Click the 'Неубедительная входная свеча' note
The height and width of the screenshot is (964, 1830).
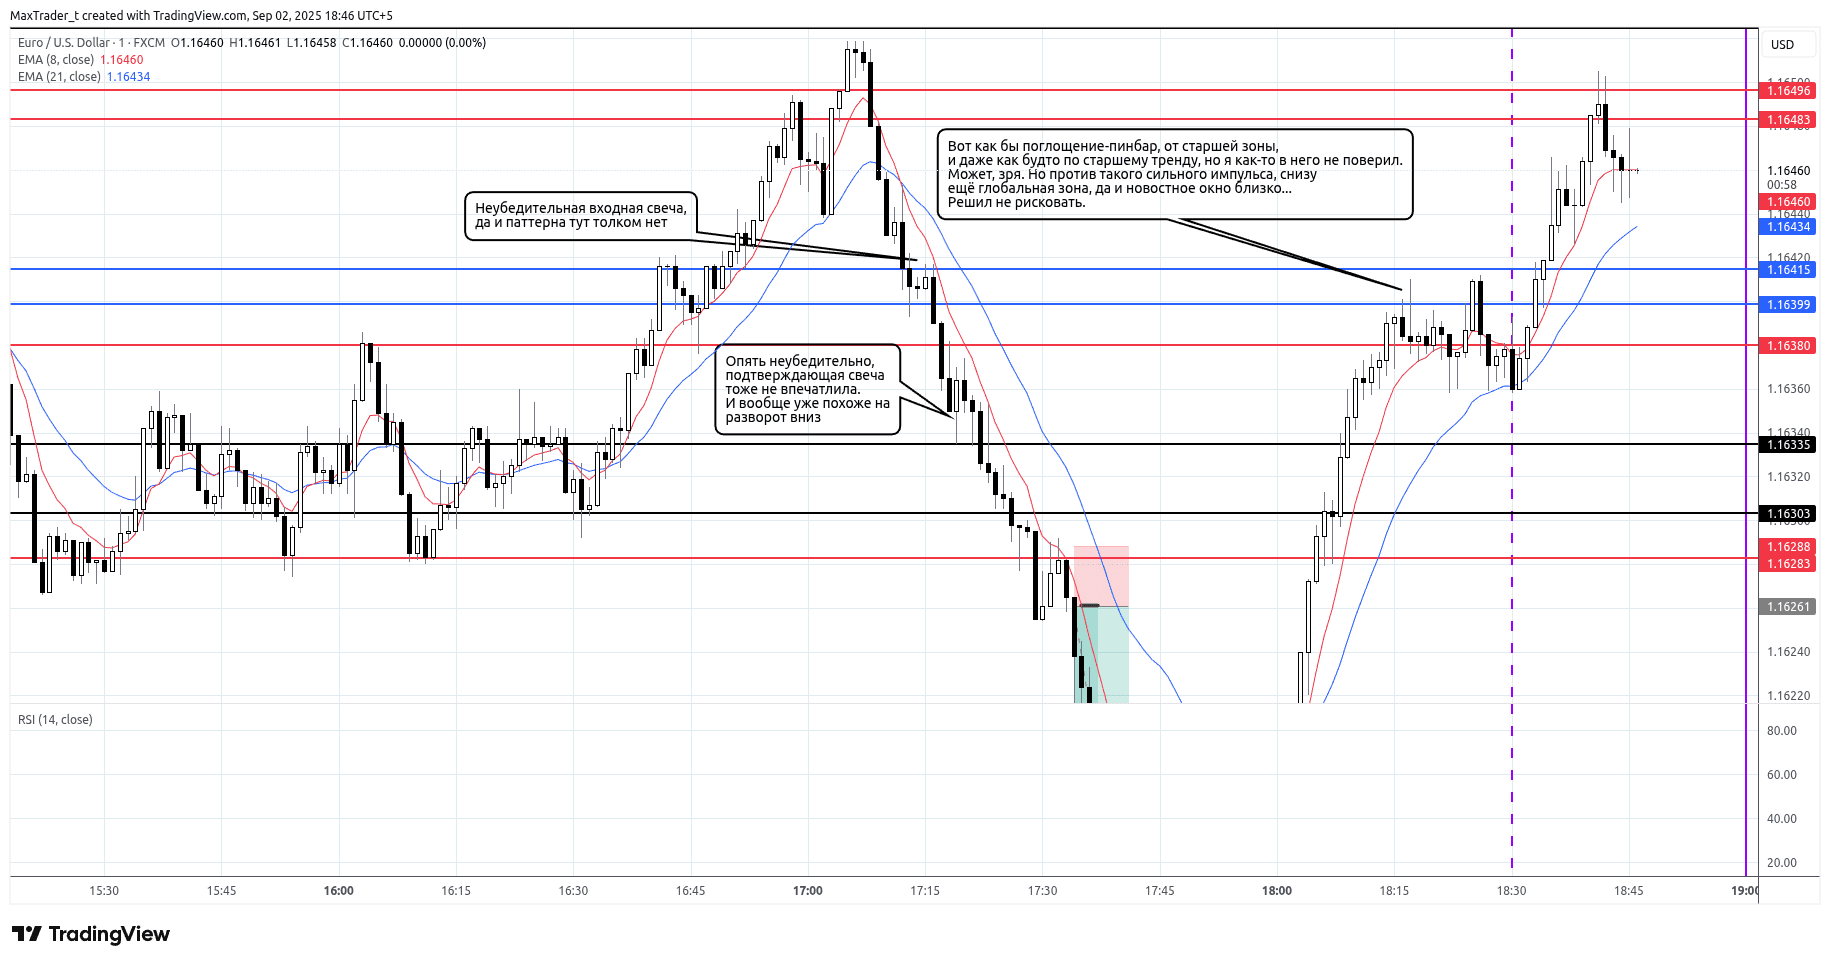point(581,215)
